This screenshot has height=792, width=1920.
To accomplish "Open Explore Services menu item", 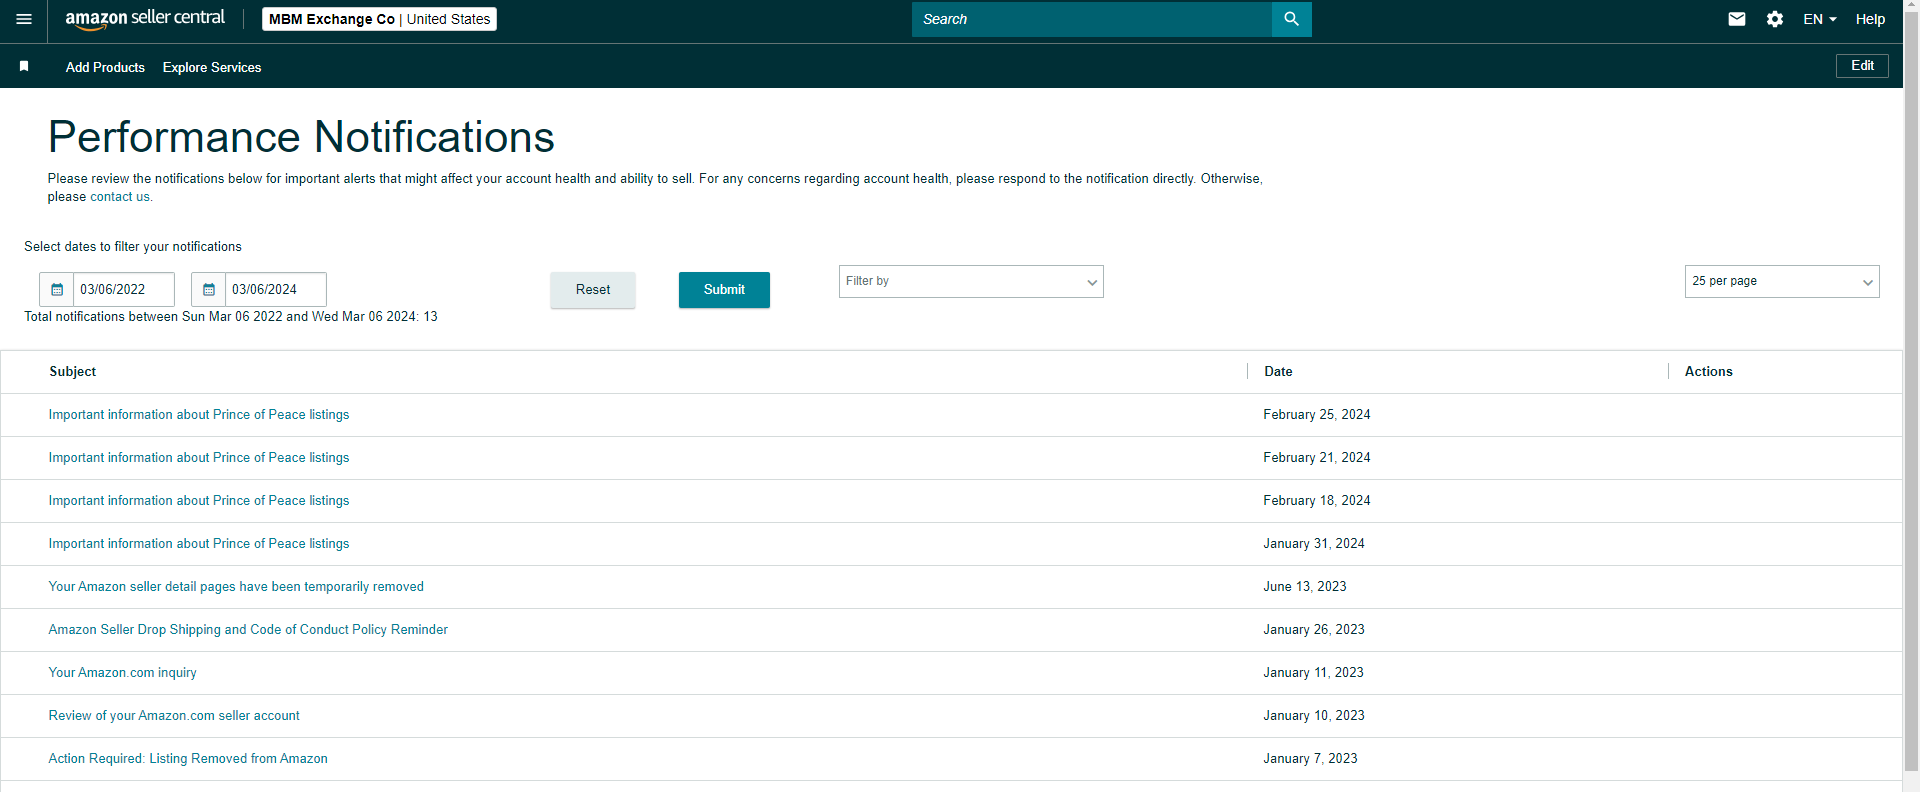I will coord(212,67).
